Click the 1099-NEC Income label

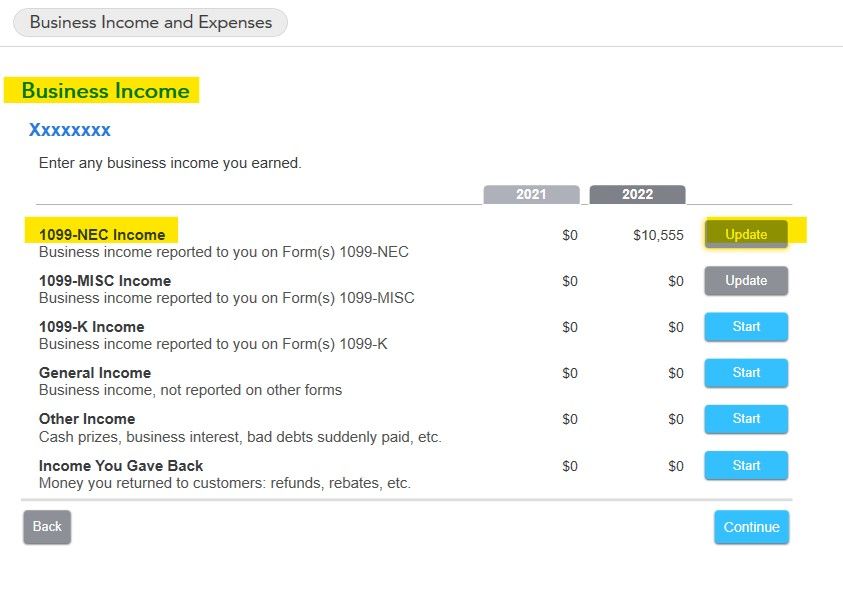(102, 234)
